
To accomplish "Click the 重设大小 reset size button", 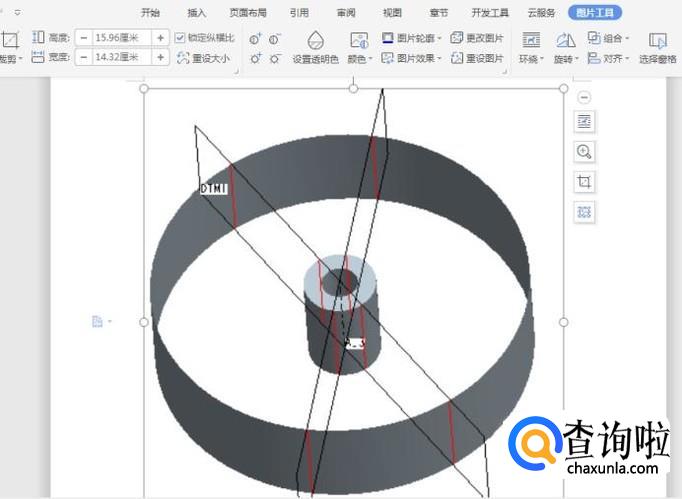I will tap(203, 59).
